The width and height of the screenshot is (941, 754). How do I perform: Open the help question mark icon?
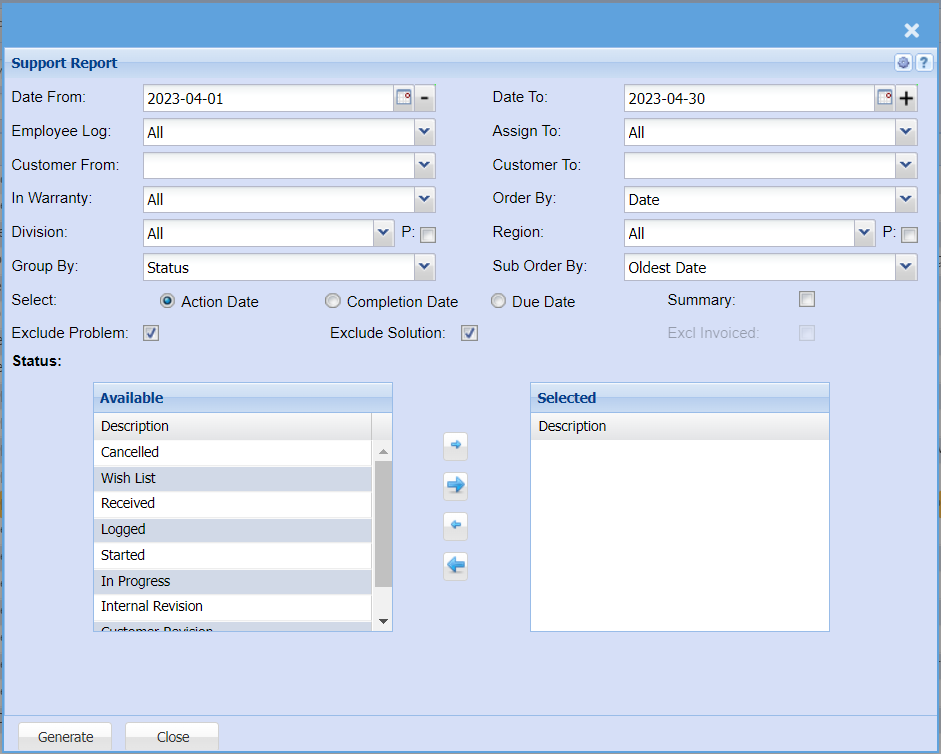(x=924, y=63)
